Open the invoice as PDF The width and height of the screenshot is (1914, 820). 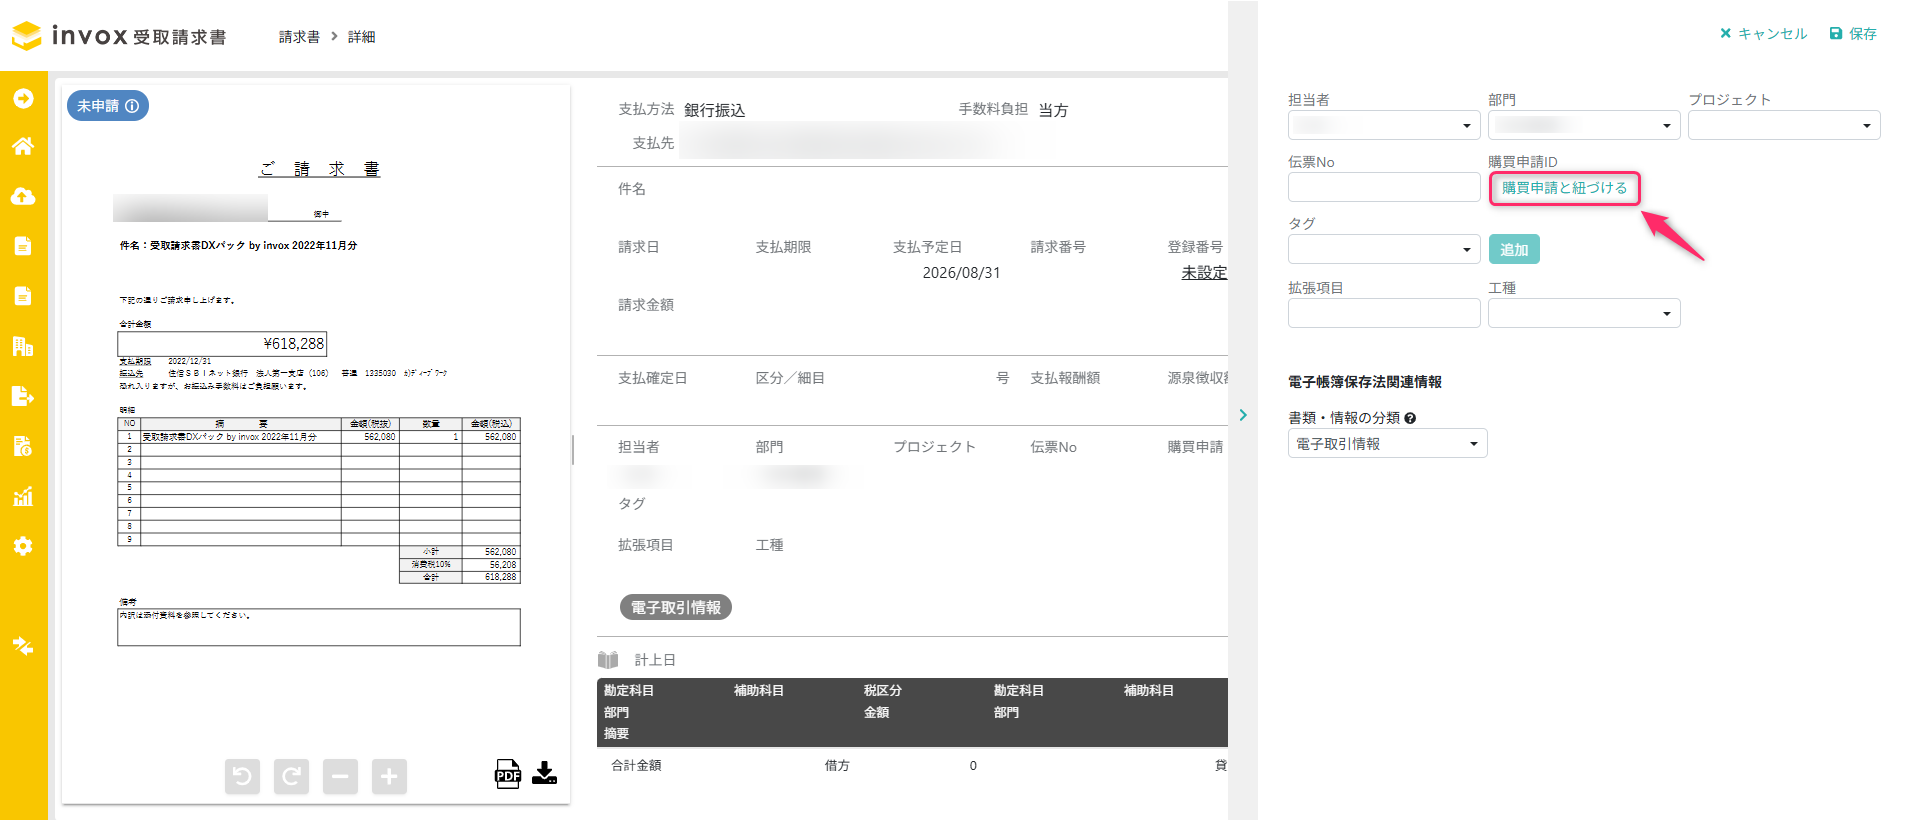508,774
